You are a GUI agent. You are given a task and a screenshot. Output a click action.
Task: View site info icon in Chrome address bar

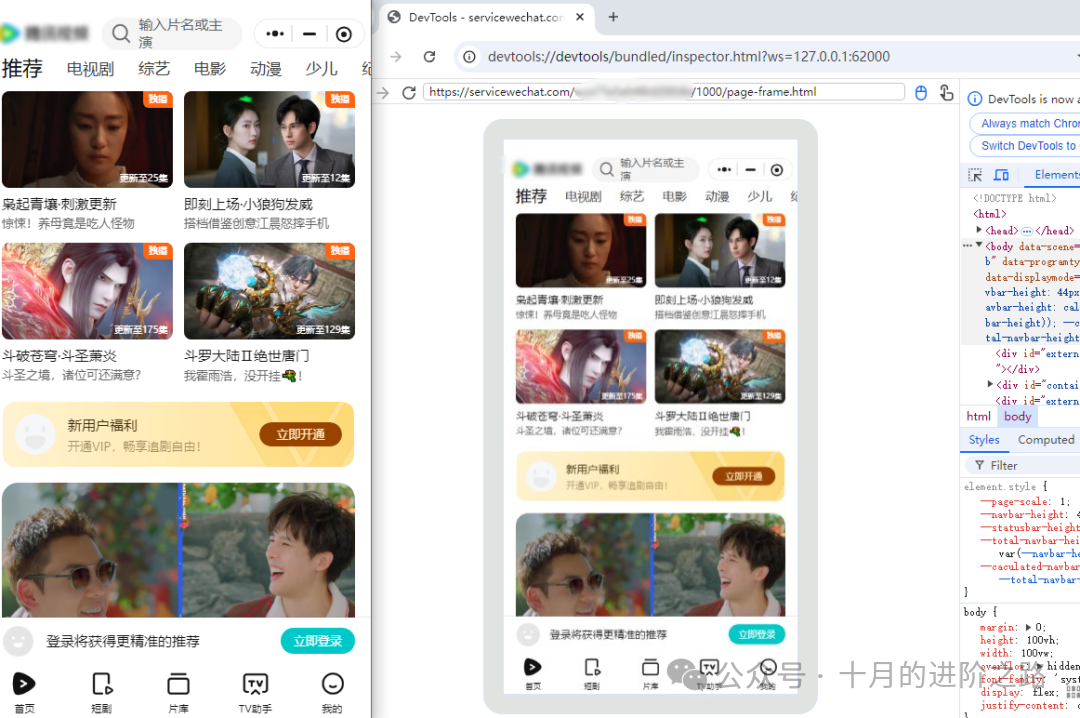coord(469,57)
